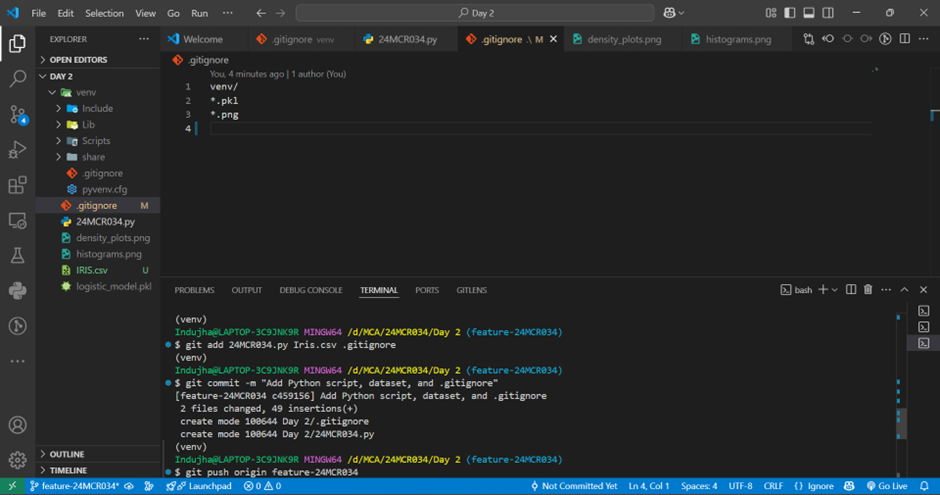Maximize the panel size
940x495 pixels.
(x=905, y=289)
